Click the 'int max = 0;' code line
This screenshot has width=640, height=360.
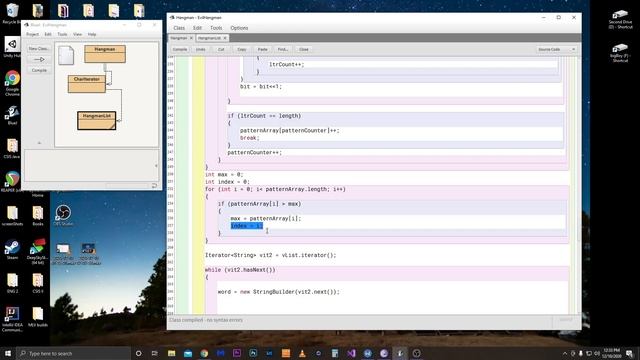point(224,175)
